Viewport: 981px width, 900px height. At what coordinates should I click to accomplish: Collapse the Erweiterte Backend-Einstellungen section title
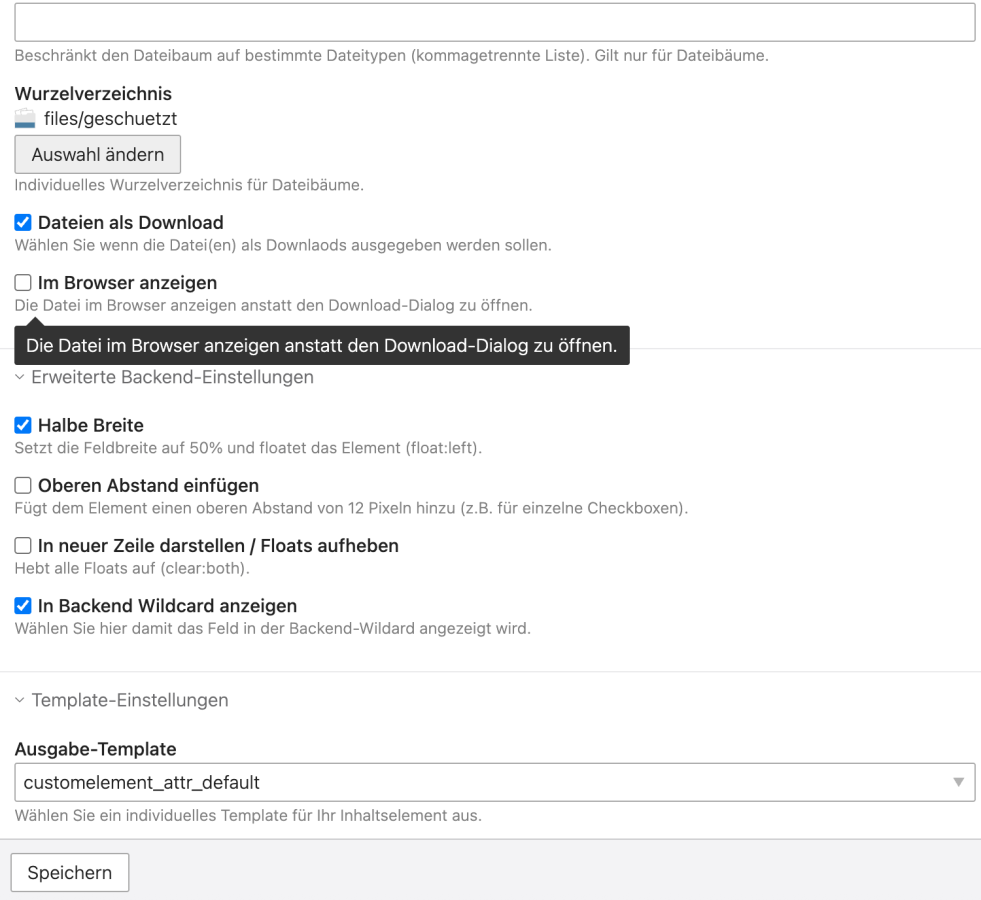pyautogui.click(x=172, y=378)
